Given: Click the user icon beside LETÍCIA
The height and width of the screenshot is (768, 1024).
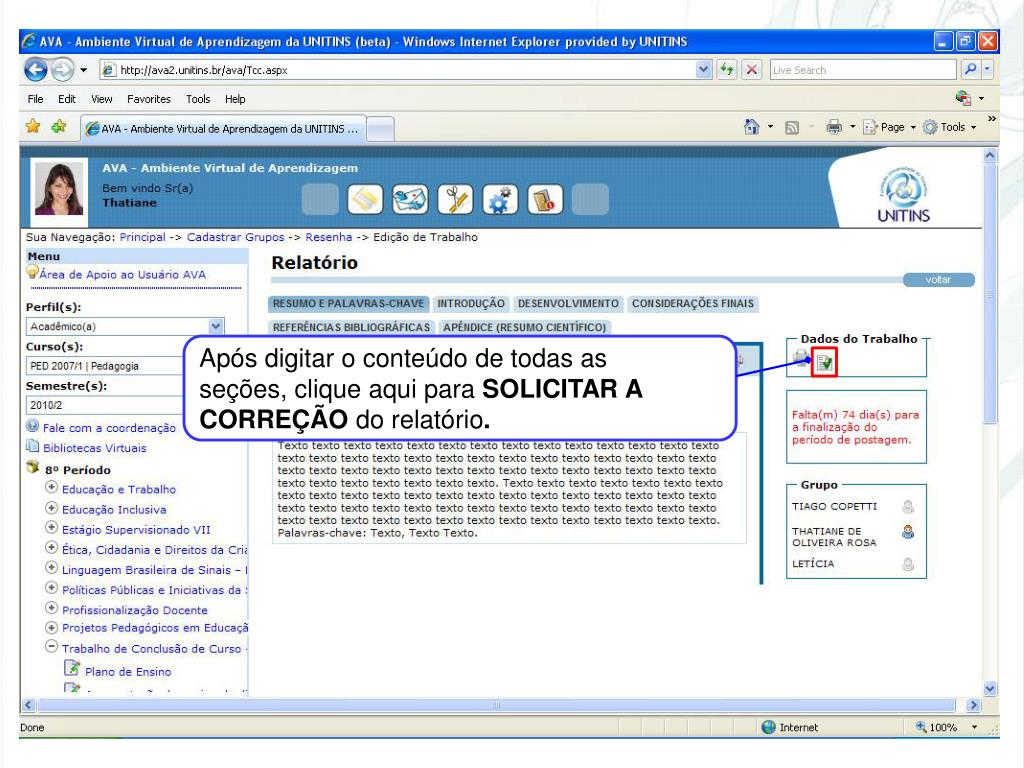Looking at the screenshot, I should pos(908,564).
